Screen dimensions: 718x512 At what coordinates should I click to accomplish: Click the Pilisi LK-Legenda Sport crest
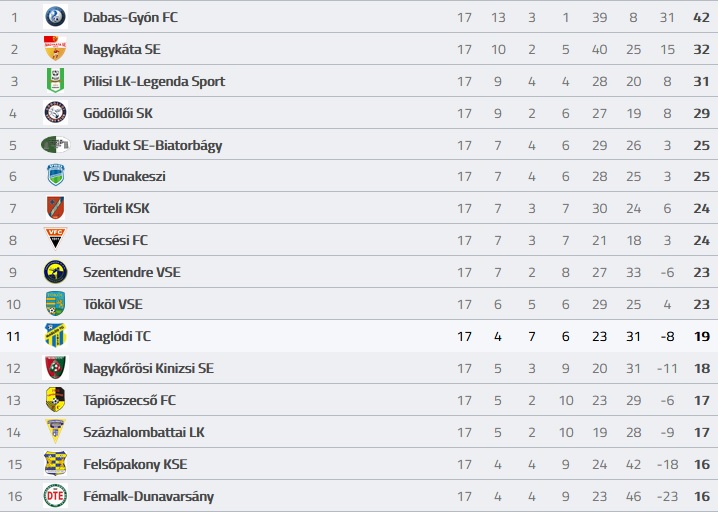click(55, 81)
